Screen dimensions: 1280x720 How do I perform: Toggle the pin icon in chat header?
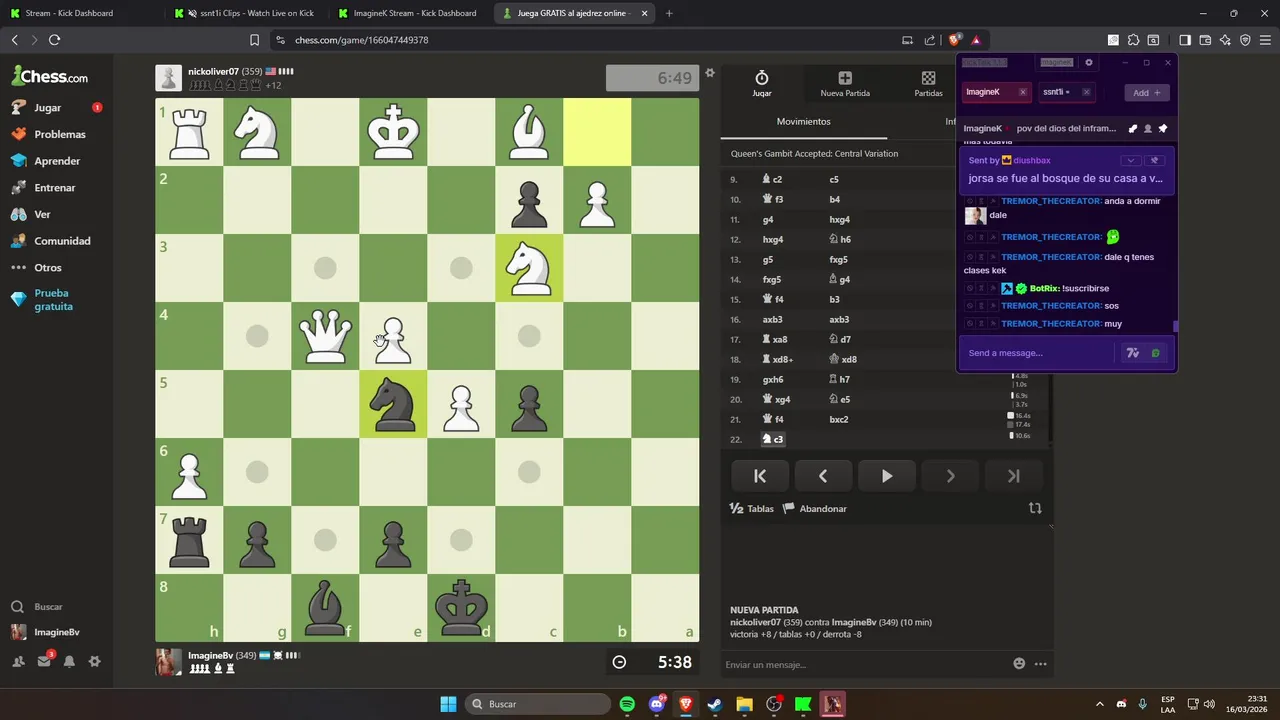pos(1162,128)
